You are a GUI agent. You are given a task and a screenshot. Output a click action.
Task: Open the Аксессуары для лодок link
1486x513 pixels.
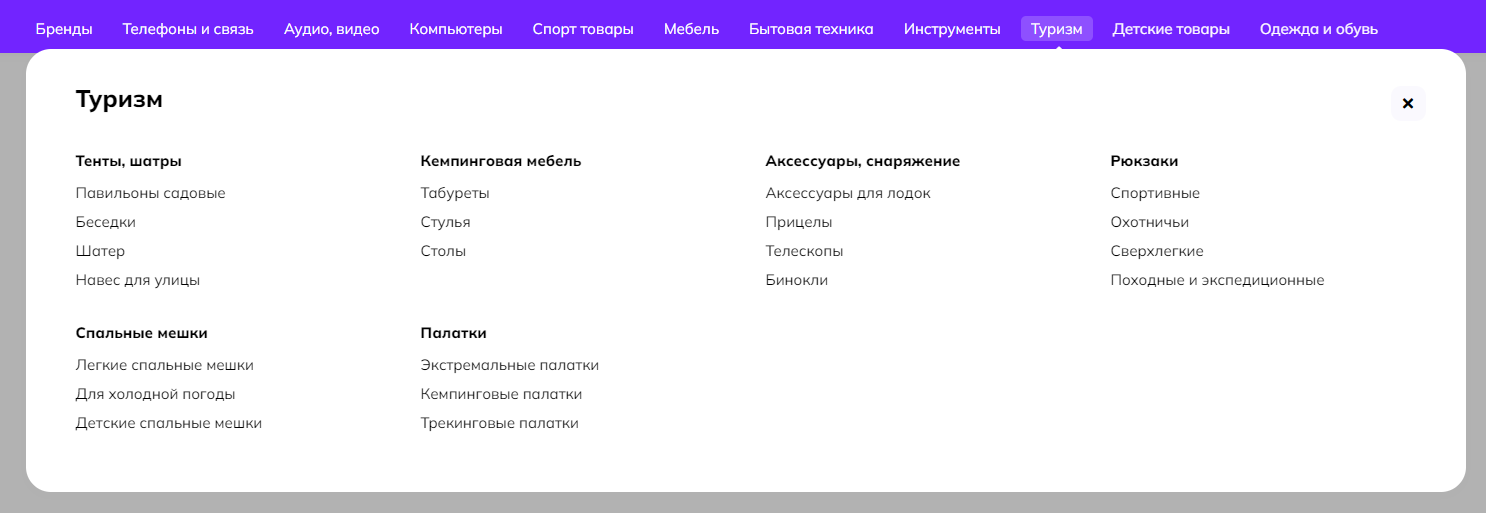pos(848,193)
